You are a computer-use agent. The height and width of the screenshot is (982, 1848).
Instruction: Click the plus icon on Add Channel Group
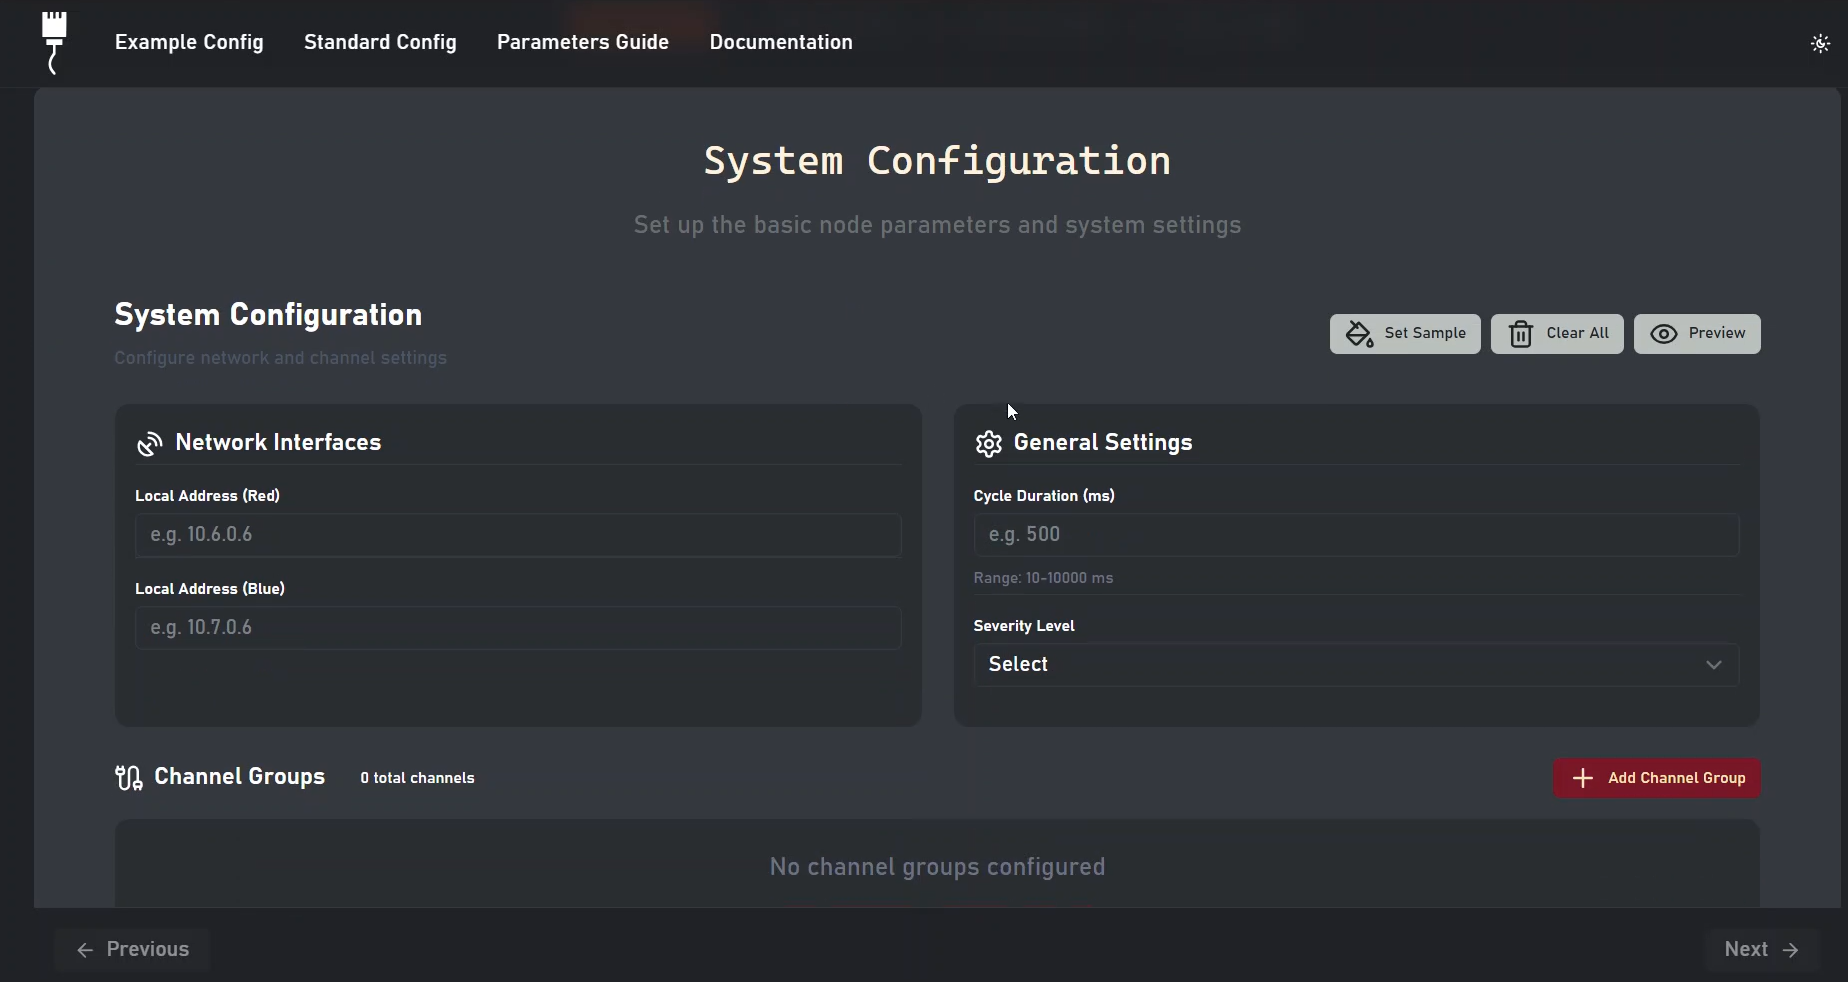pos(1582,778)
